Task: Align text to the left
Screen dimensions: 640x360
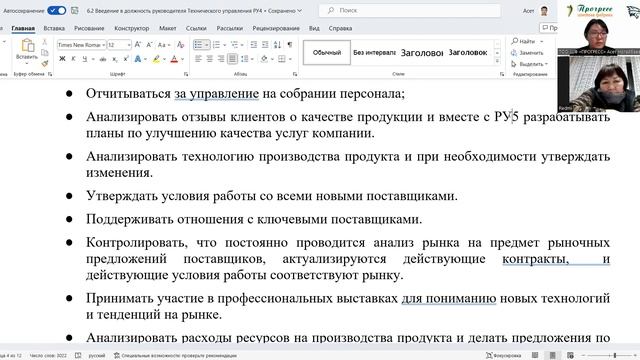Action: (x=198, y=59)
